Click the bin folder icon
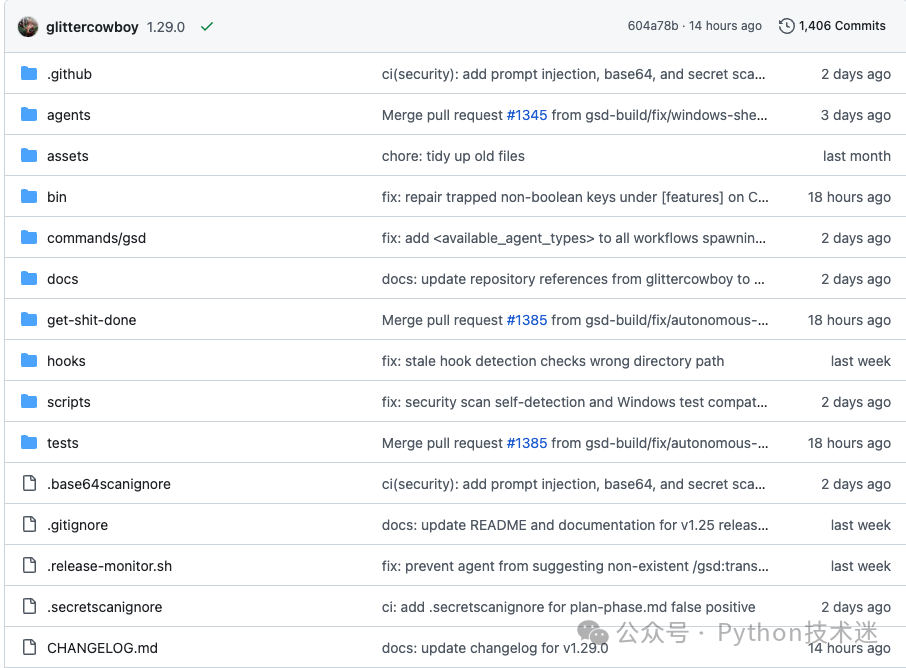906x668 pixels. [x=29, y=196]
